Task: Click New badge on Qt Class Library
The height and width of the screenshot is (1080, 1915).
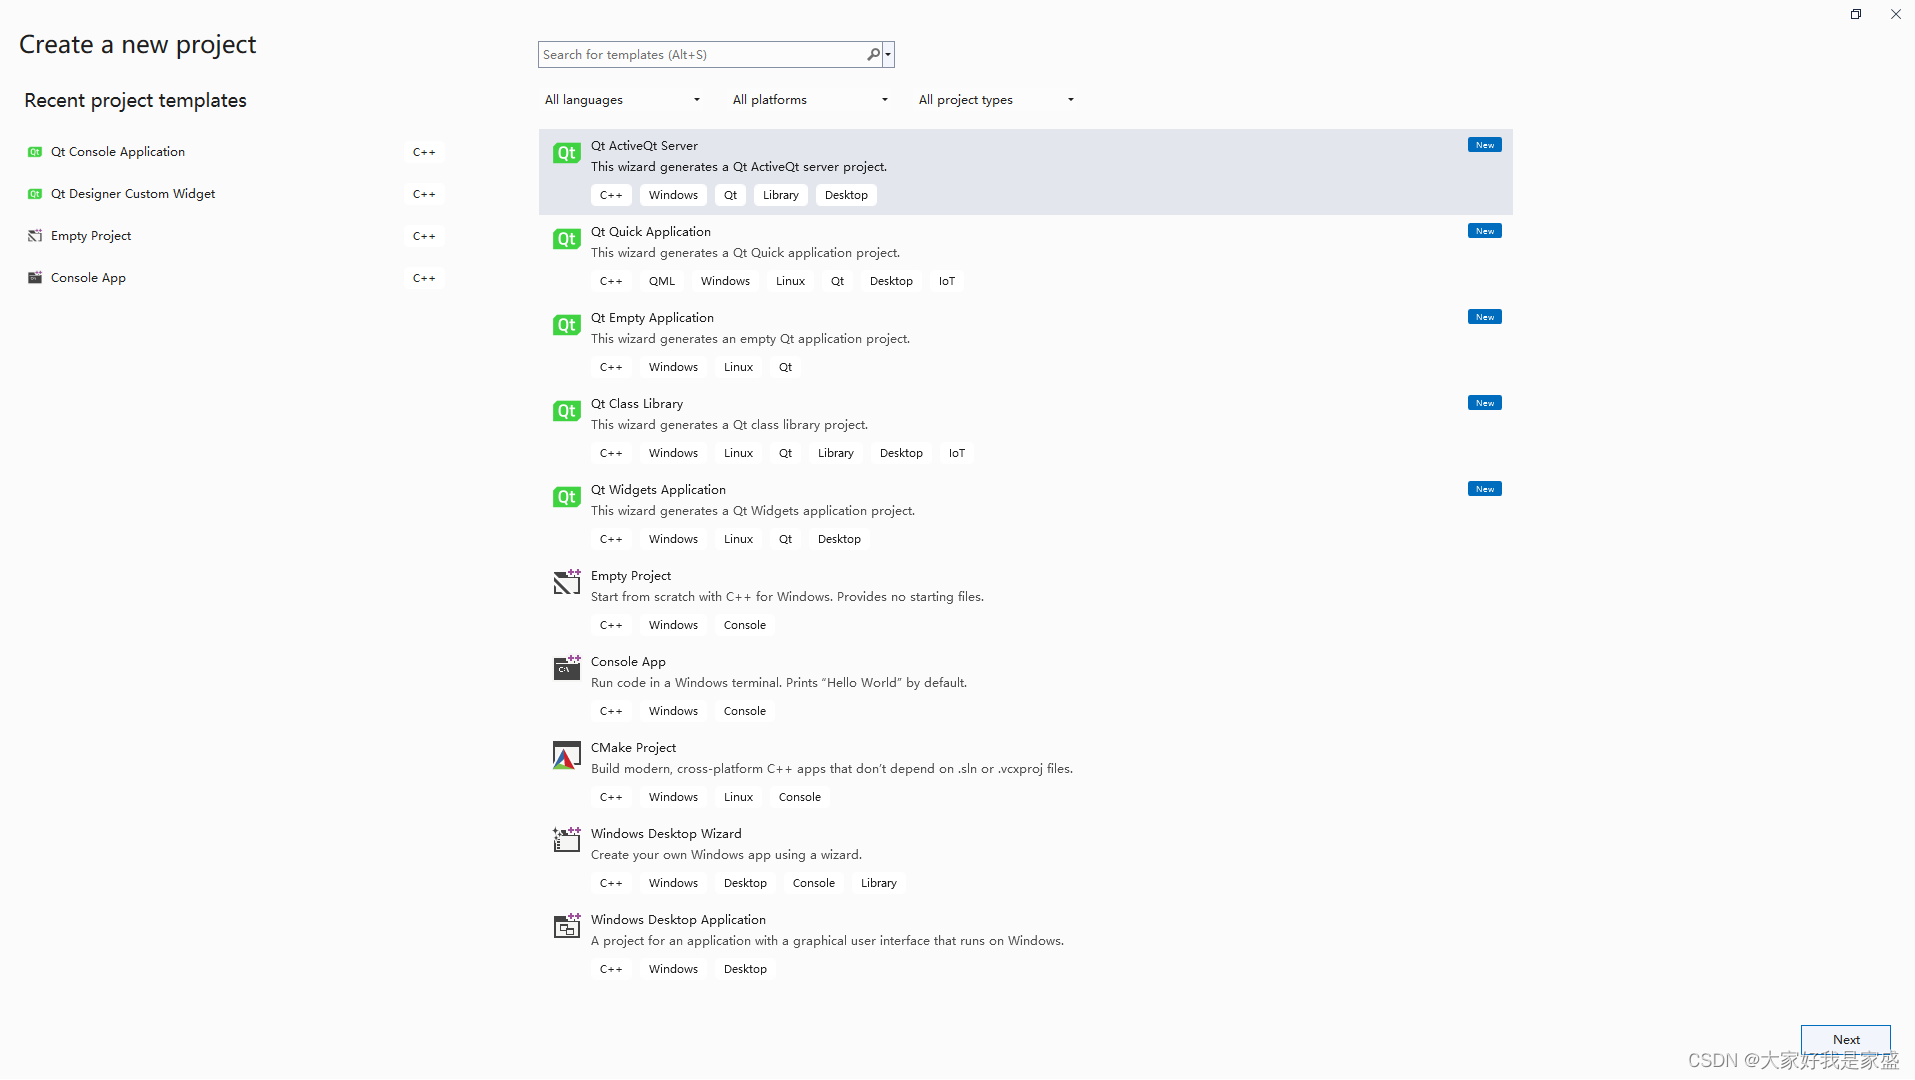Action: pos(1484,403)
